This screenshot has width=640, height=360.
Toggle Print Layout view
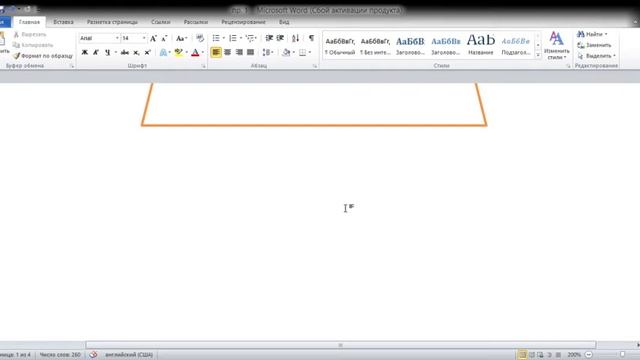(522, 355)
